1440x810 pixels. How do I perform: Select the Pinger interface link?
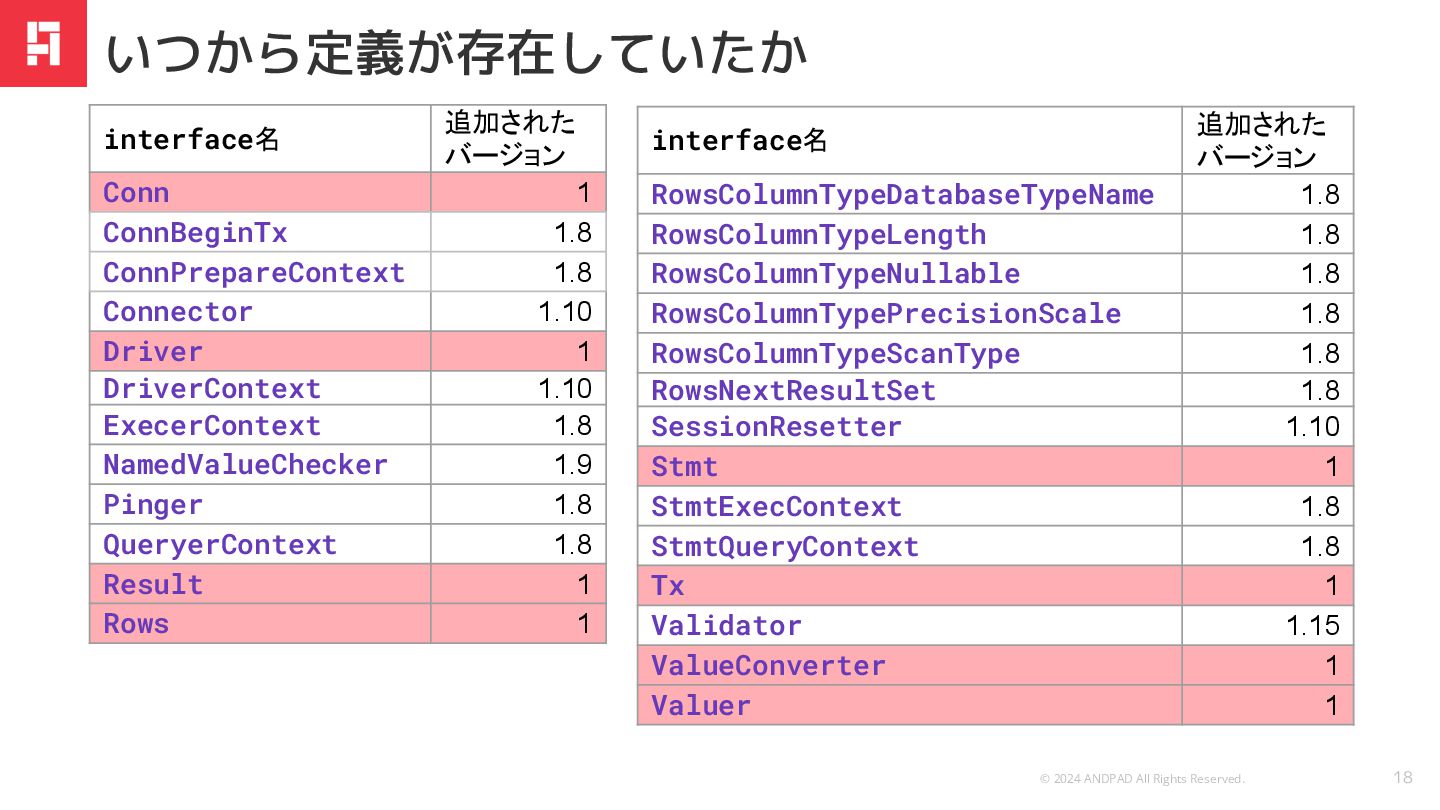[x=153, y=505]
